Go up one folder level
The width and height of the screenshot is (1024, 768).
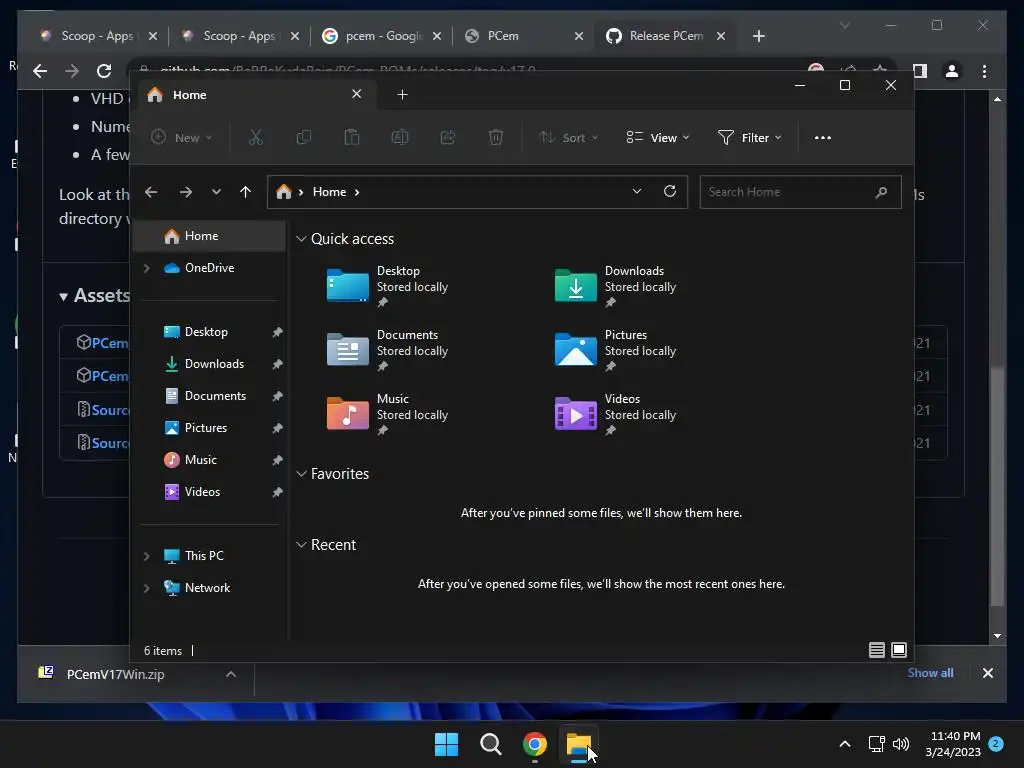(245, 192)
